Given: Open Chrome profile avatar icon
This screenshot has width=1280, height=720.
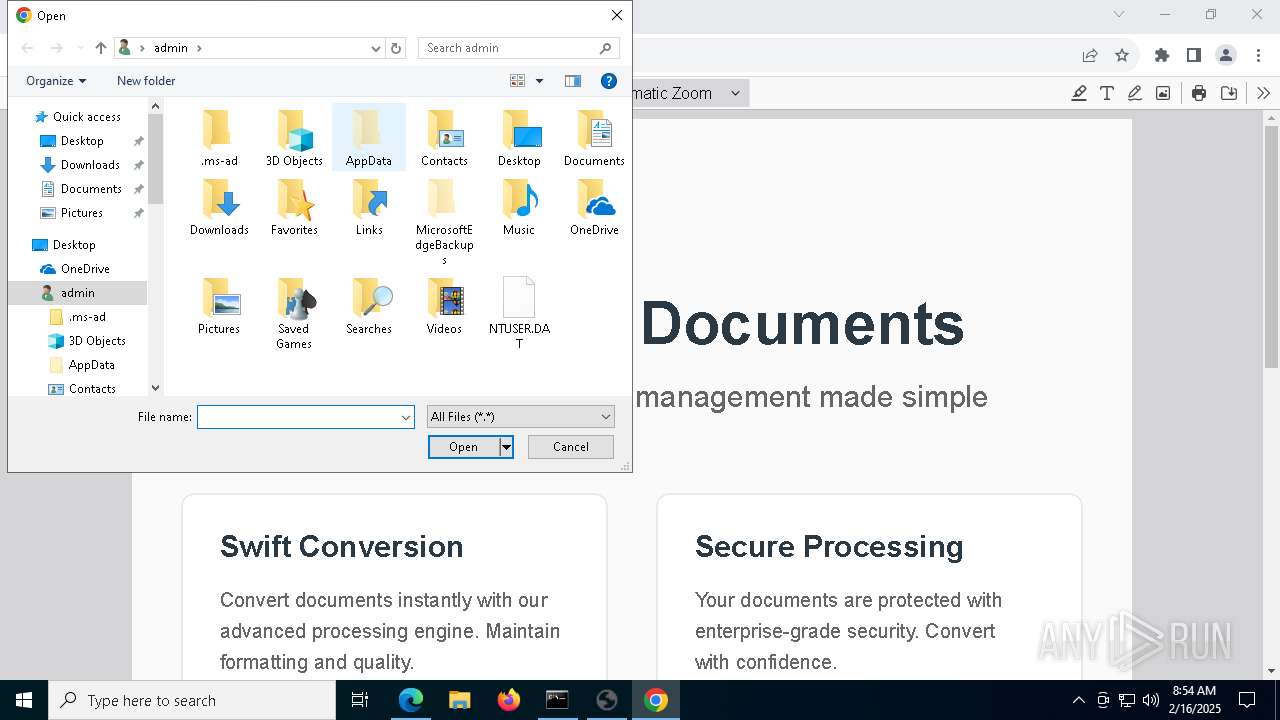Looking at the screenshot, I should [x=1225, y=55].
